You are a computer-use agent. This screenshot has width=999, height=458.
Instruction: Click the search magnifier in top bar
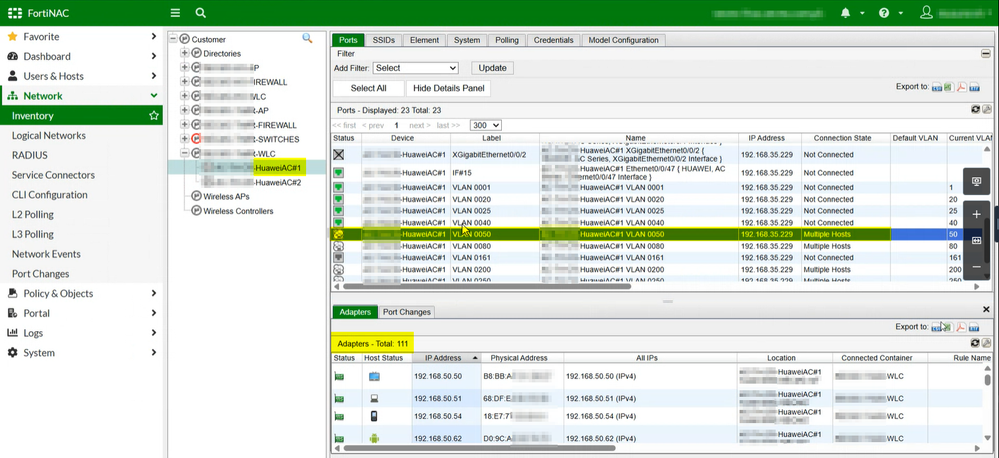tap(201, 13)
